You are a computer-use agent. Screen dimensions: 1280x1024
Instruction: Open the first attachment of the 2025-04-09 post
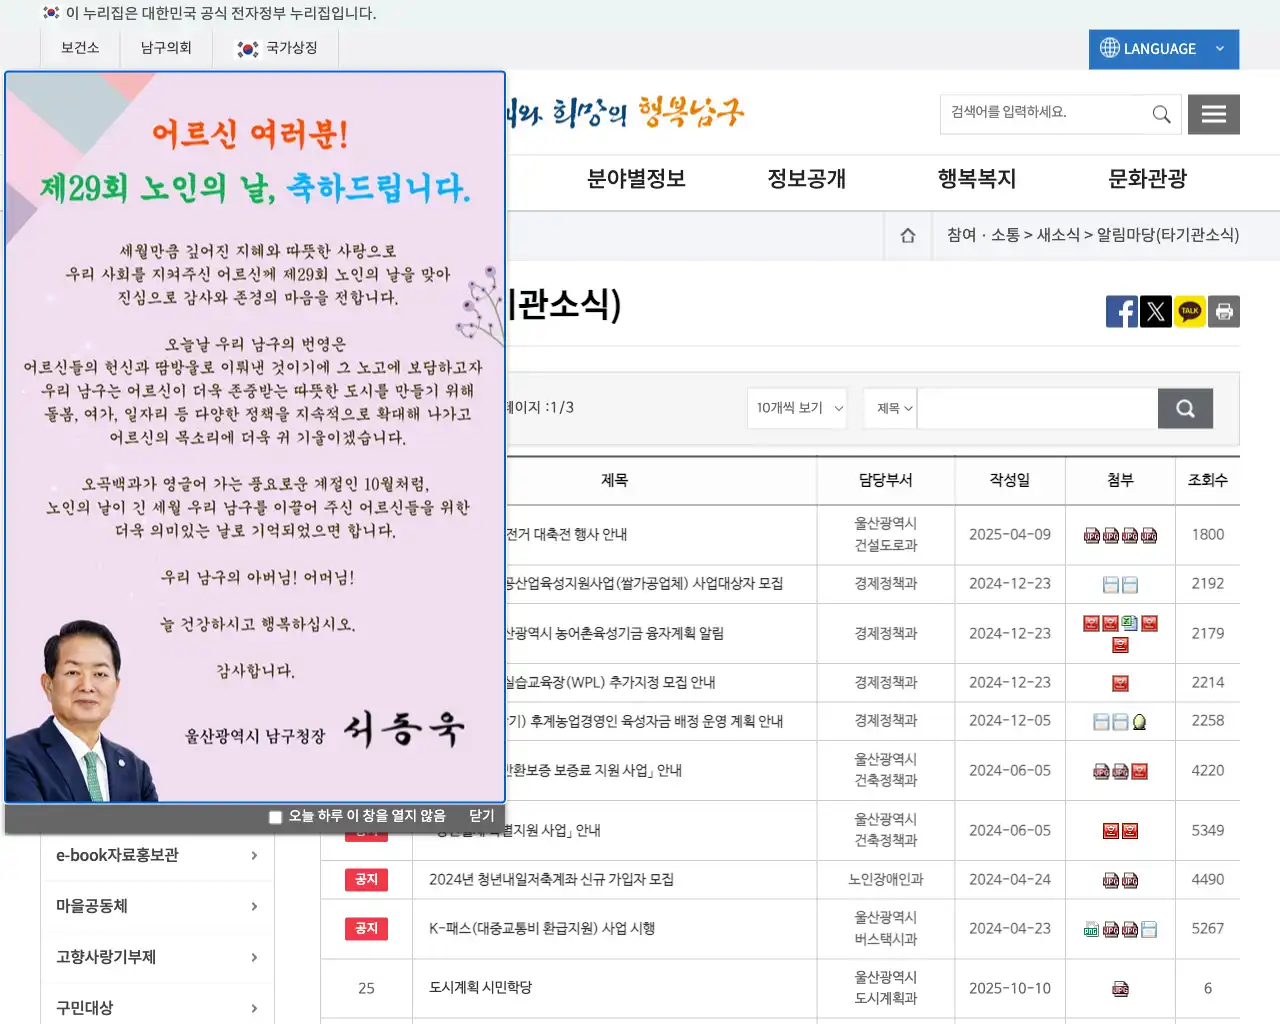pyautogui.click(x=1092, y=535)
